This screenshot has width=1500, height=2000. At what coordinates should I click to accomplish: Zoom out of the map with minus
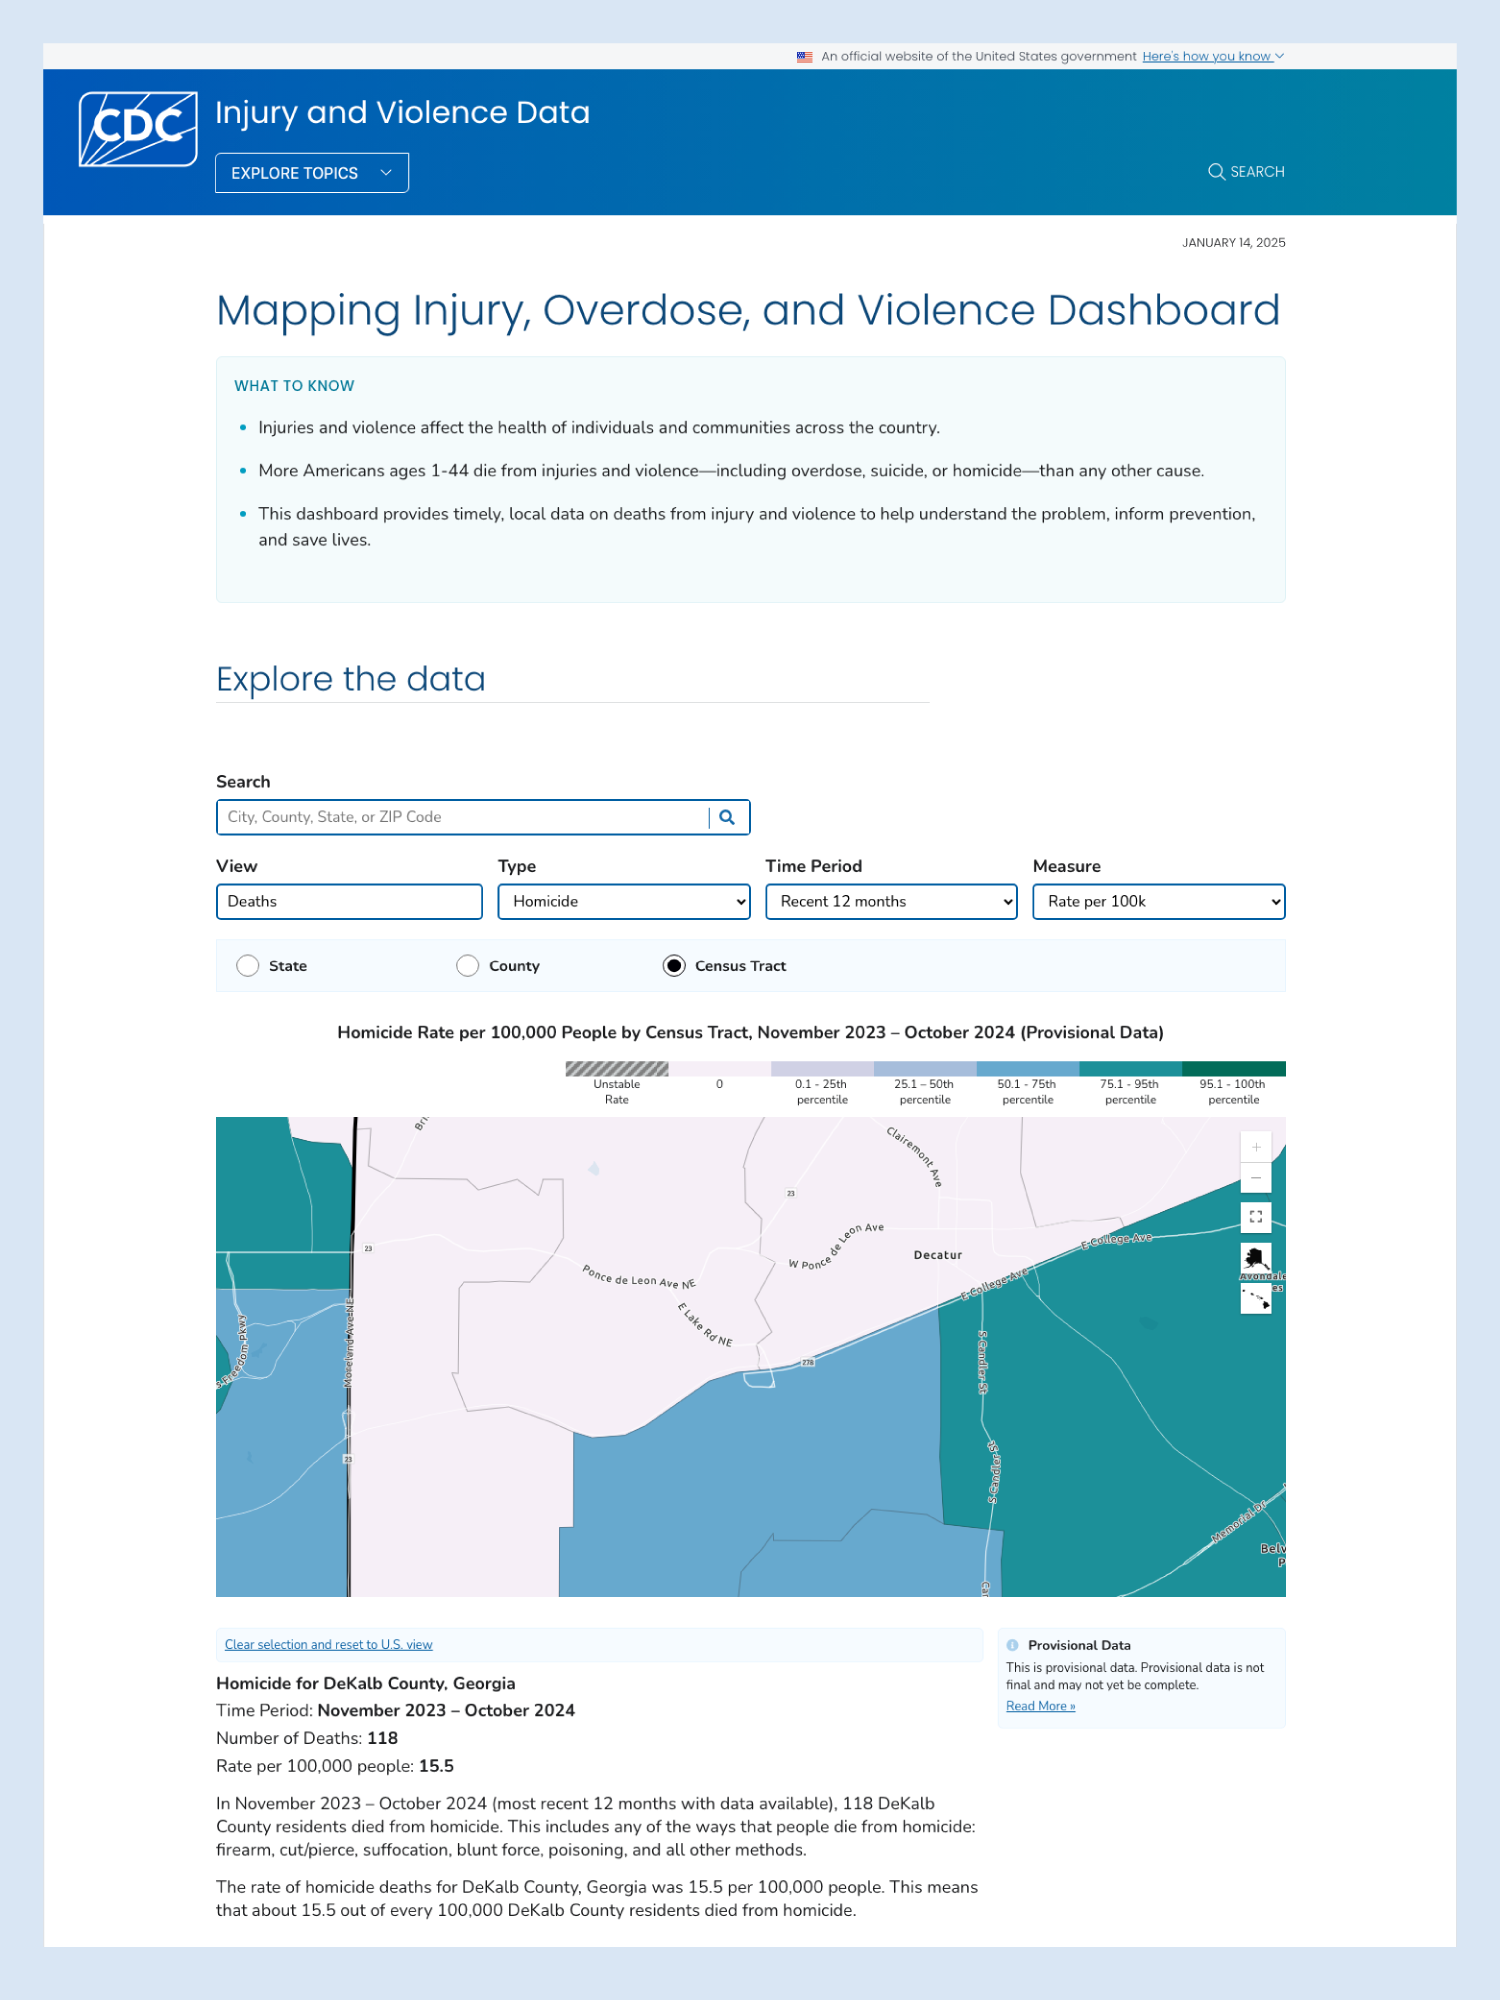pyautogui.click(x=1256, y=1178)
